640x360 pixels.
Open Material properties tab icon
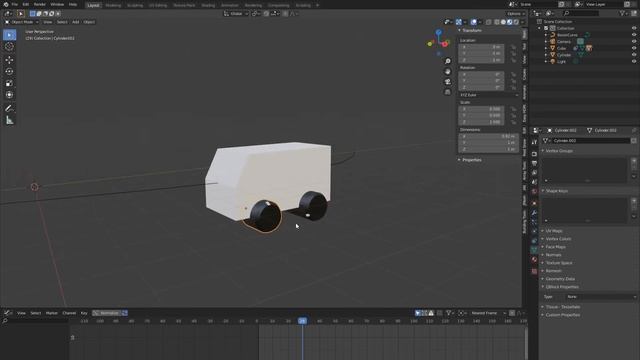(x=534, y=260)
